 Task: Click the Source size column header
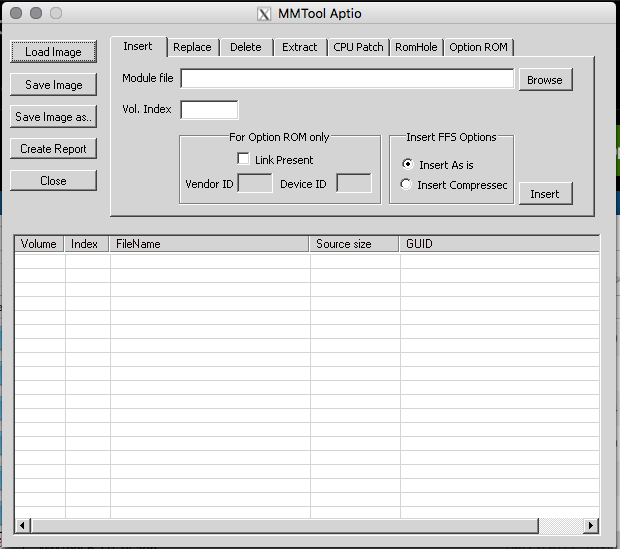pos(354,244)
